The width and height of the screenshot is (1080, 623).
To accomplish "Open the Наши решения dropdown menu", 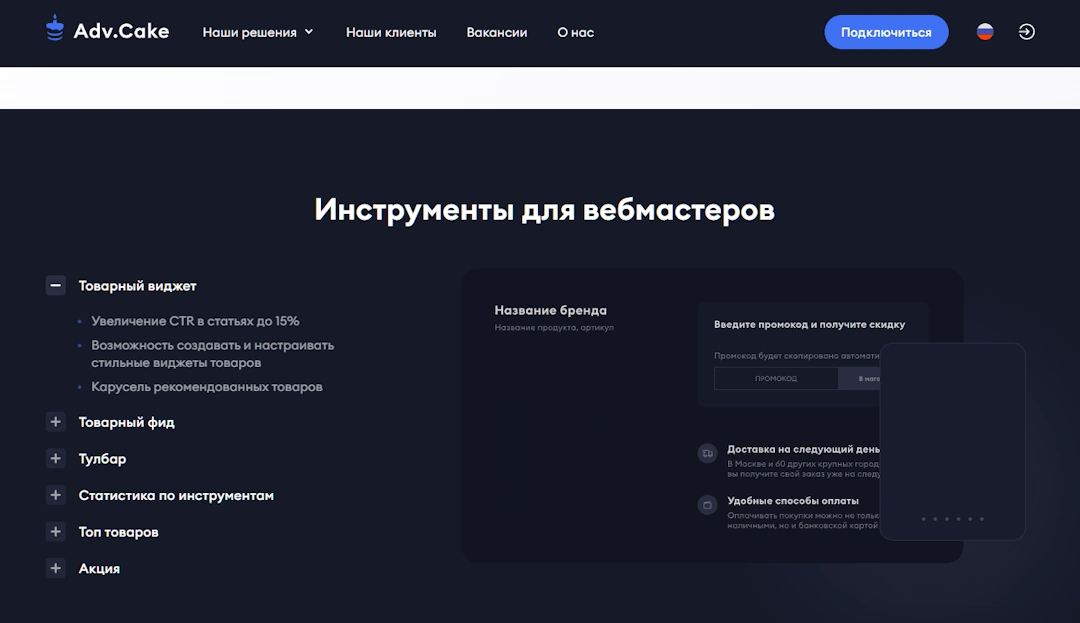I will (258, 32).
